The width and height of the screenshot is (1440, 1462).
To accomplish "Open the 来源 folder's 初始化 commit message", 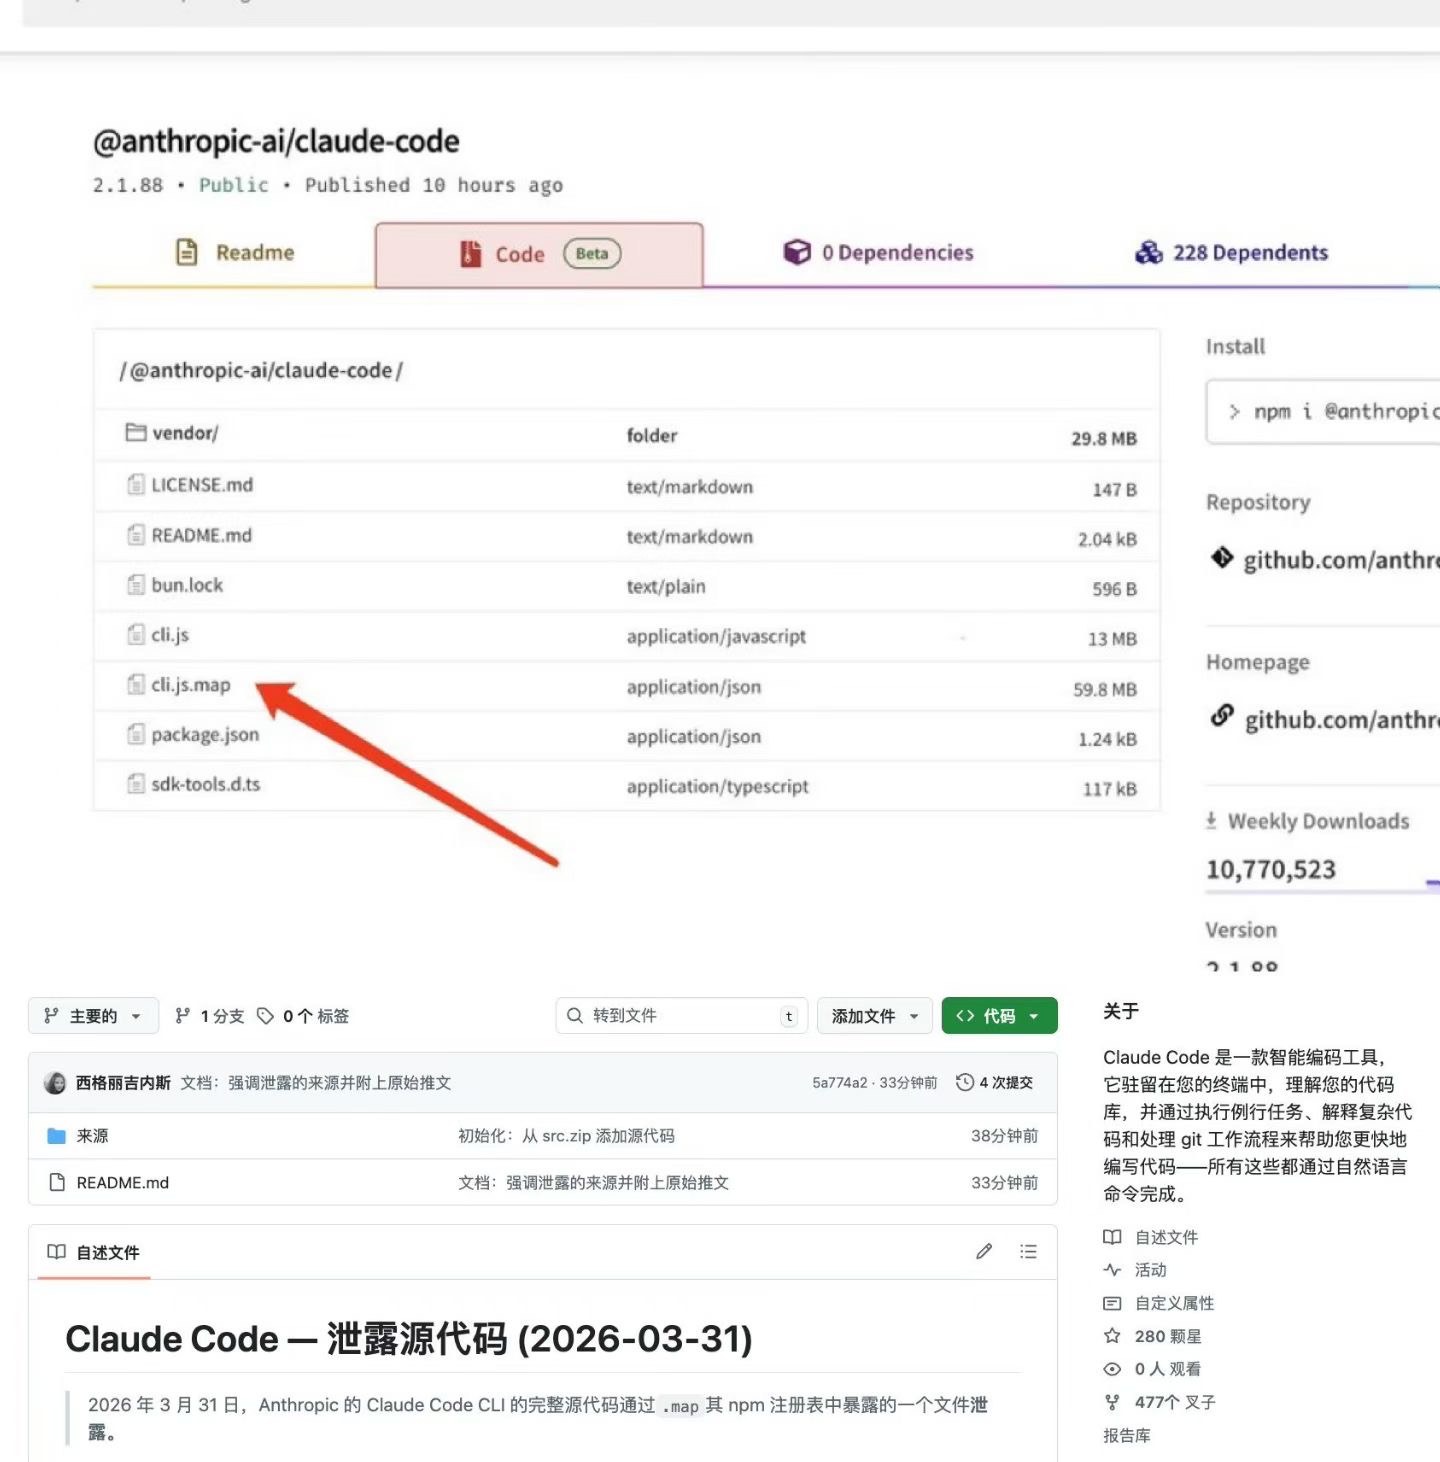I will click(x=566, y=1136).
